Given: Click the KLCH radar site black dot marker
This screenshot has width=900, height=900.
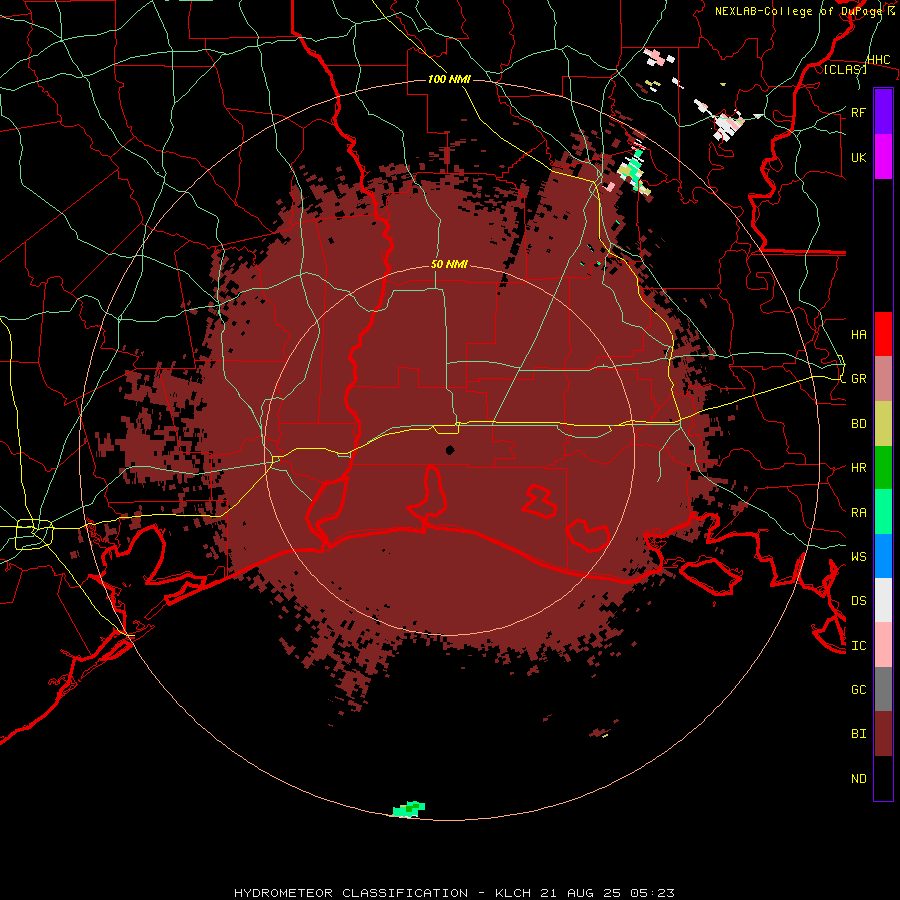Looking at the screenshot, I should point(450,450).
